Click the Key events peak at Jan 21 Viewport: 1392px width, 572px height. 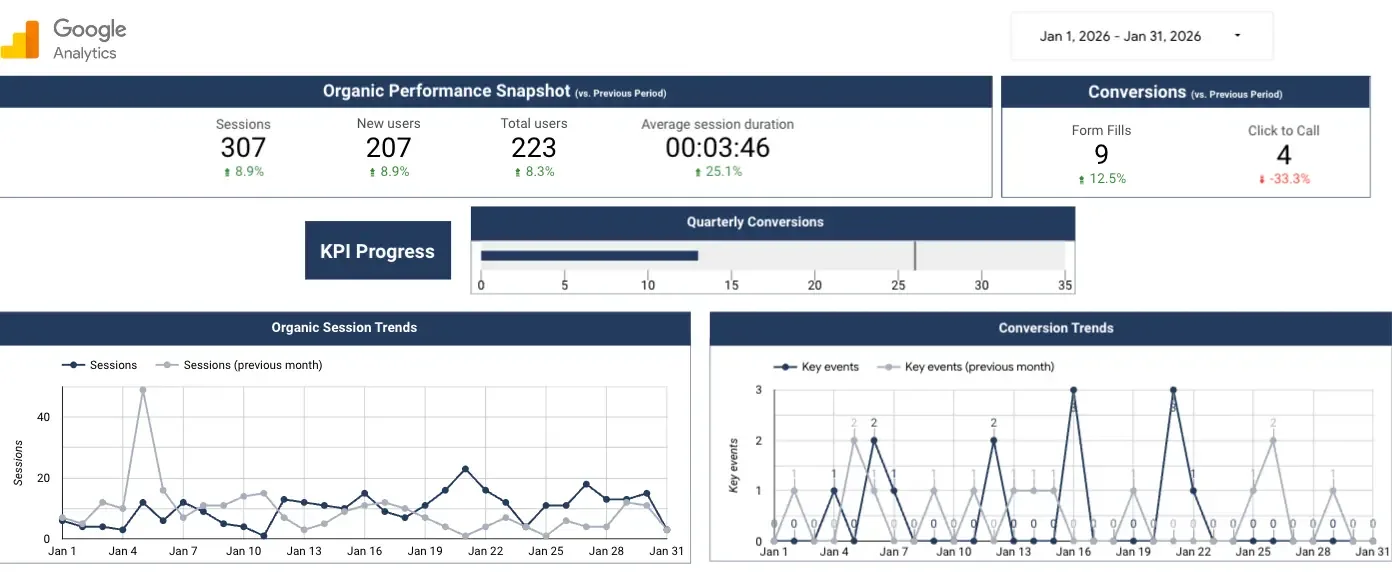click(x=1173, y=390)
